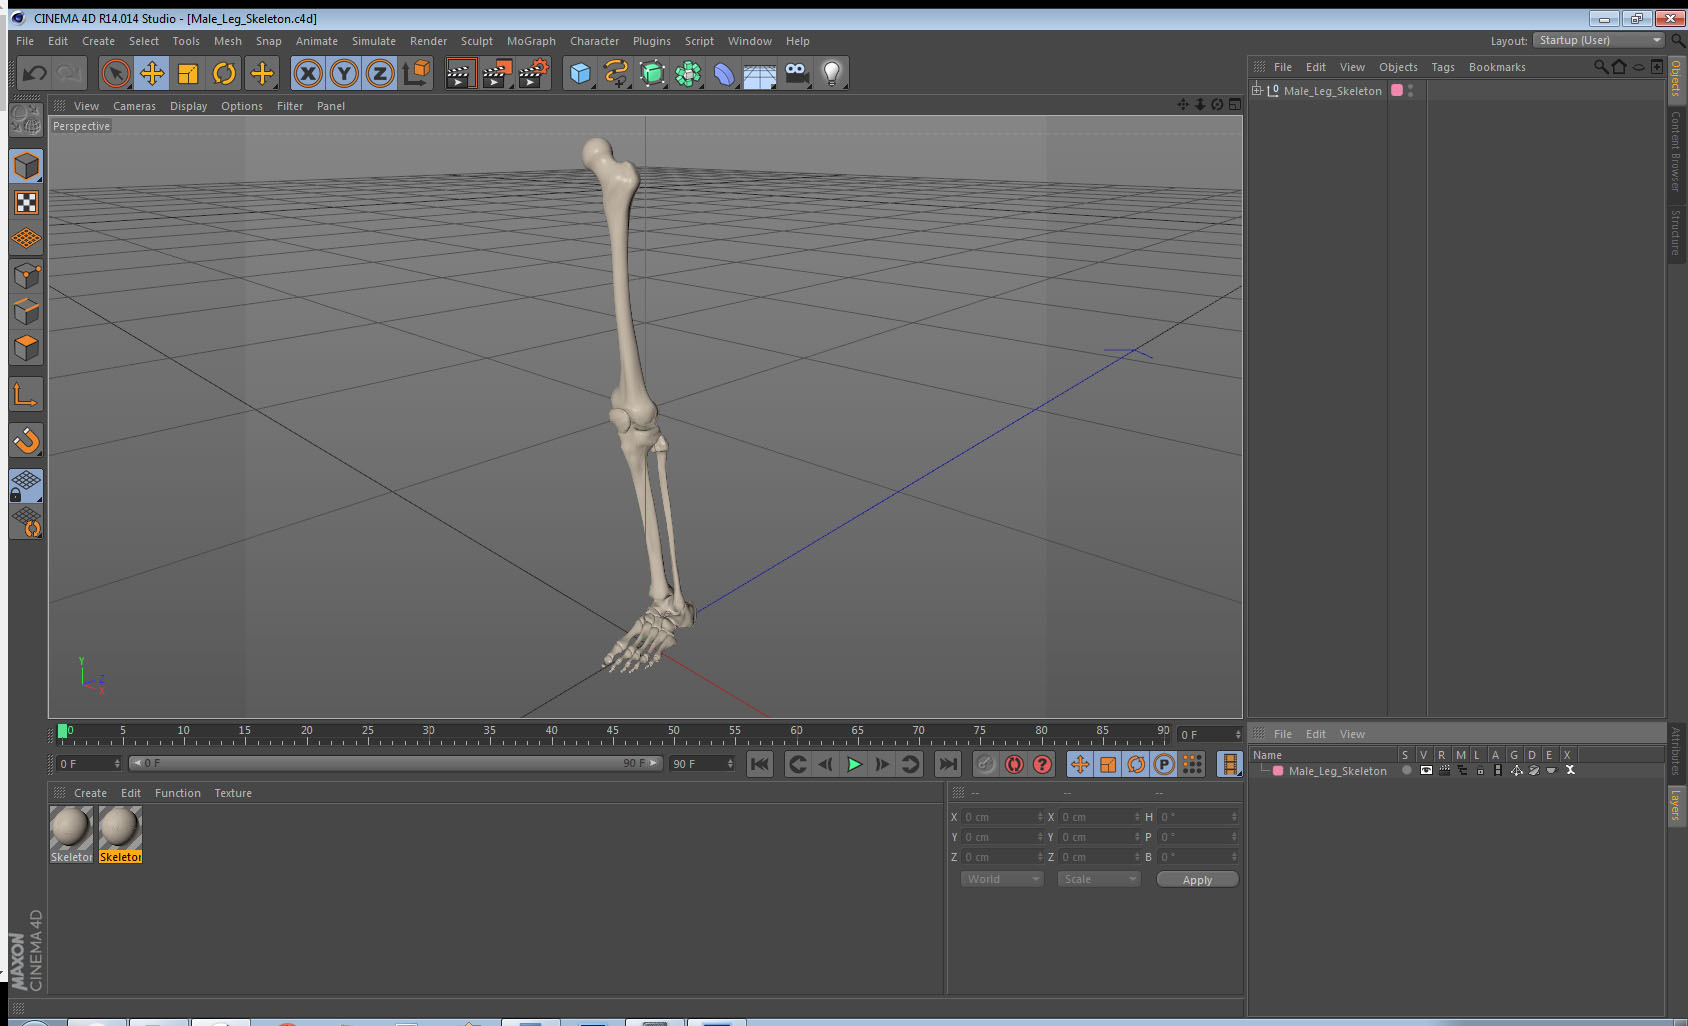The width and height of the screenshot is (1688, 1026).
Task: Open the Scale mode dropdown
Action: pyautogui.click(x=1099, y=879)
